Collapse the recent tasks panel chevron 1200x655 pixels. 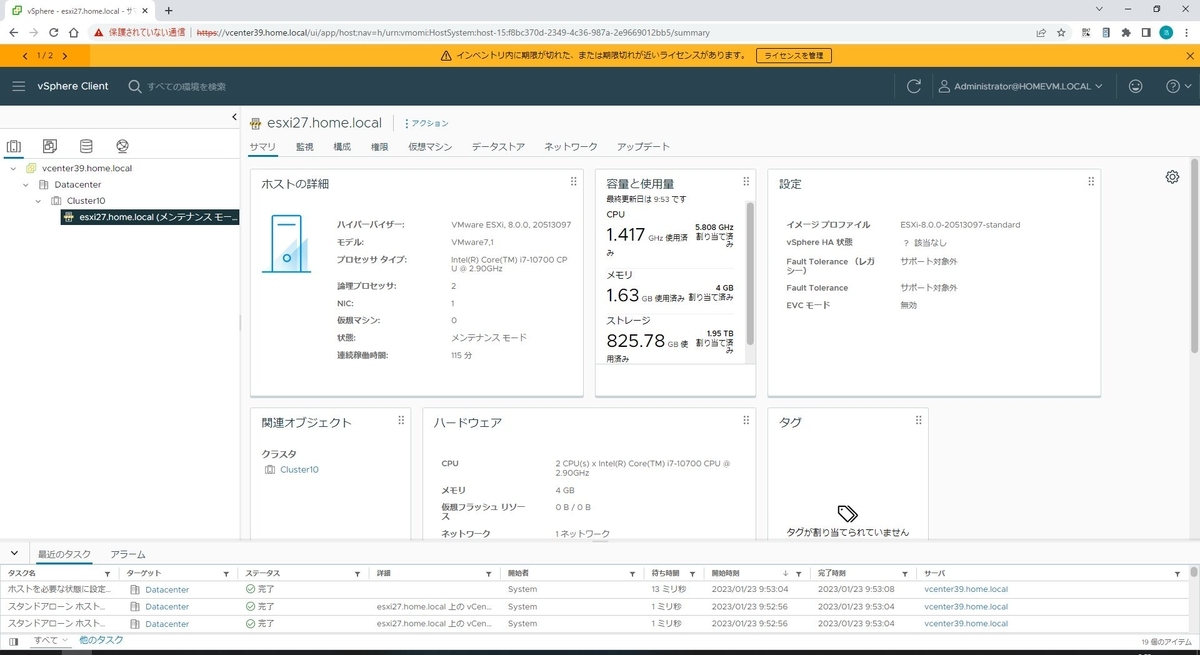[14, 553]
